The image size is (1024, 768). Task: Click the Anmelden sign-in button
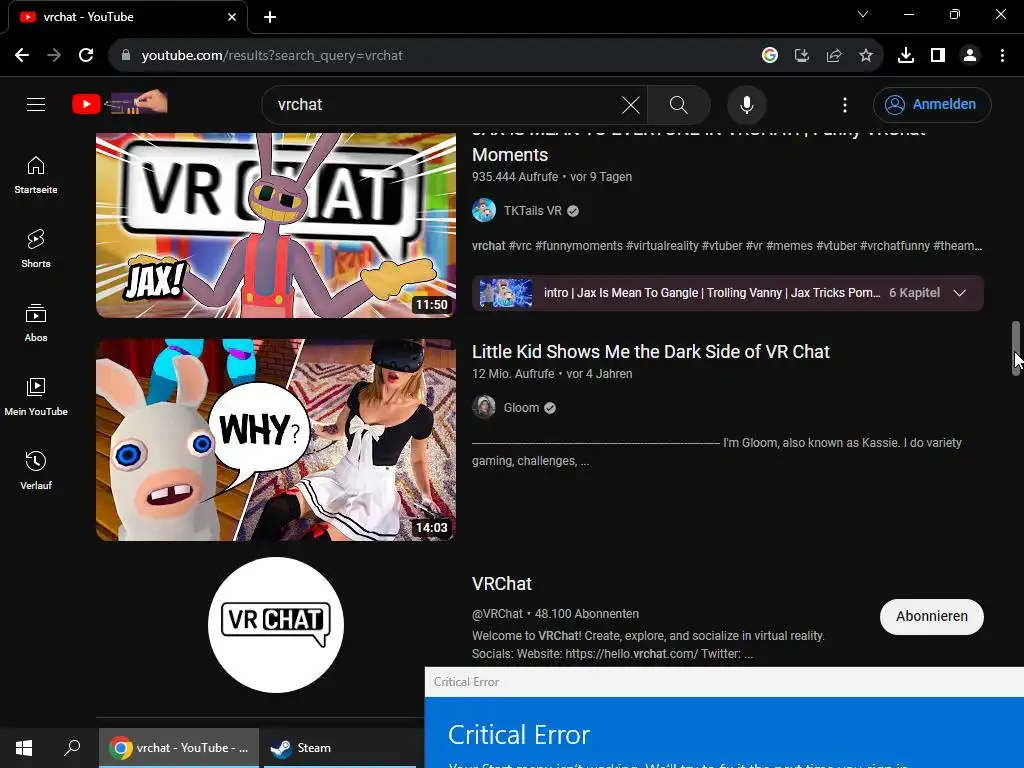(x=932, y=104)
